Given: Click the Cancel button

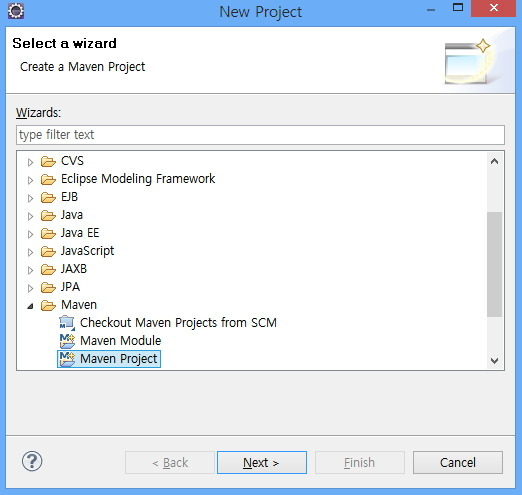Looking at the screenshot, I should pyautogui.click(x=458, y=462).
